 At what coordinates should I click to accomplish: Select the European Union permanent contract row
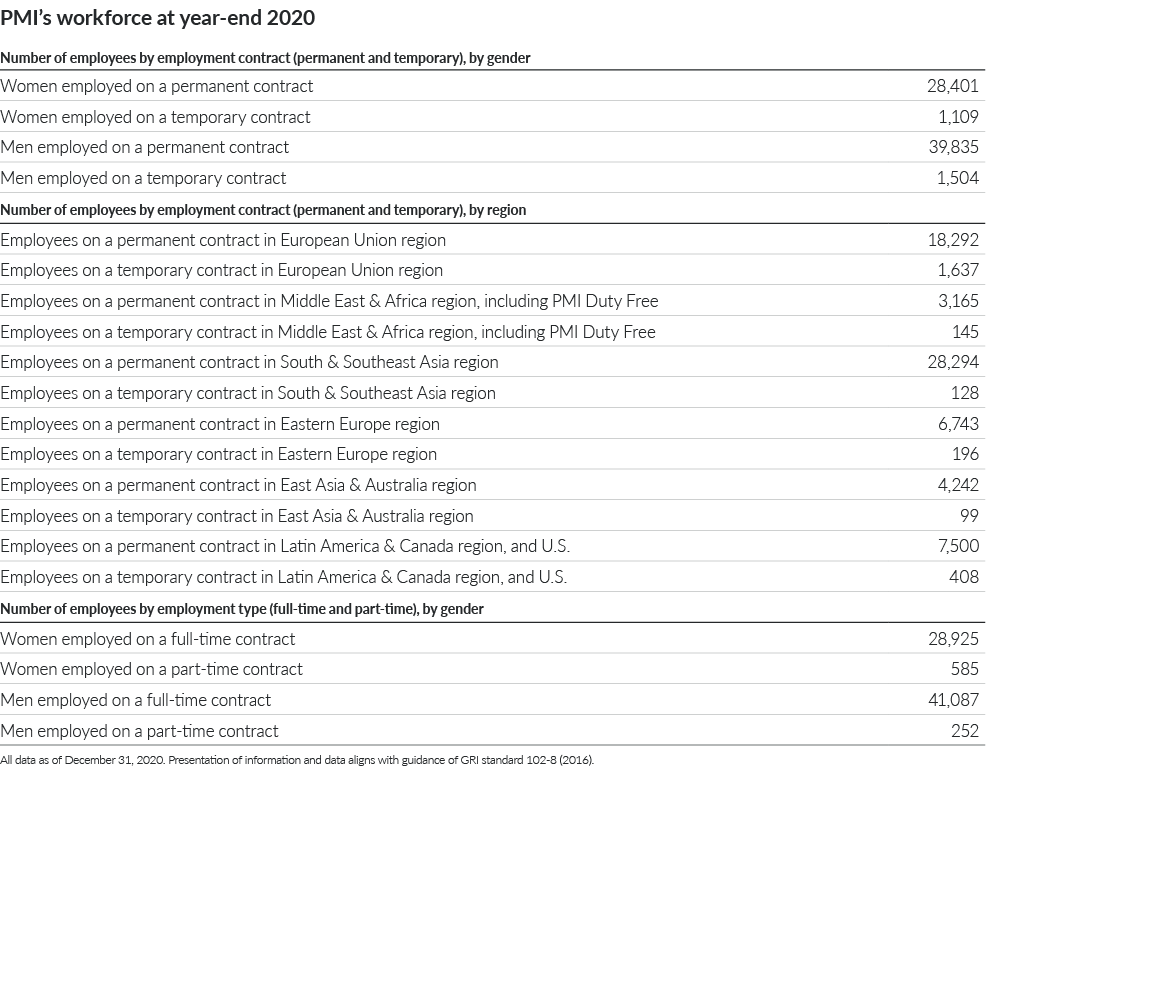(224, 240)
